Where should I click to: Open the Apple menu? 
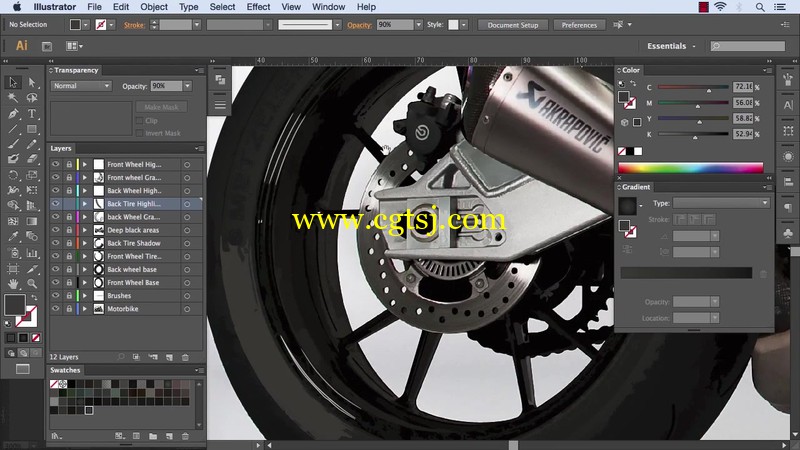click(x=17, y=7)
